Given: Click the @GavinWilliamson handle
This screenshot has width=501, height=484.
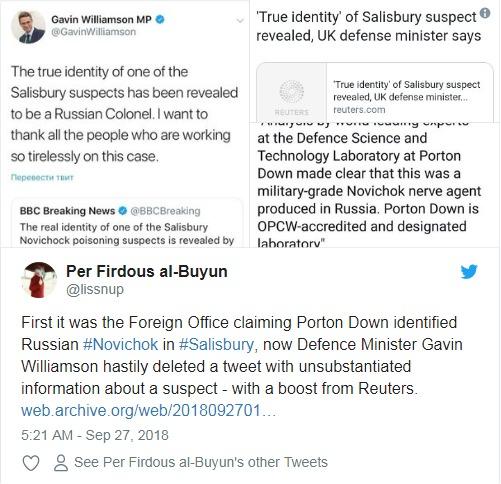Looking at the screenshot, I should pyautogui.click(x=93, y=32).
